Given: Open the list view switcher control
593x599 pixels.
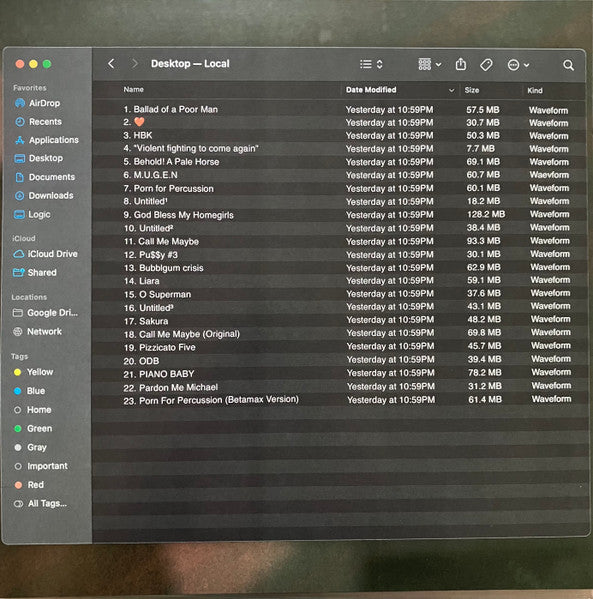Looking at the screenshot, I should 371,64.
